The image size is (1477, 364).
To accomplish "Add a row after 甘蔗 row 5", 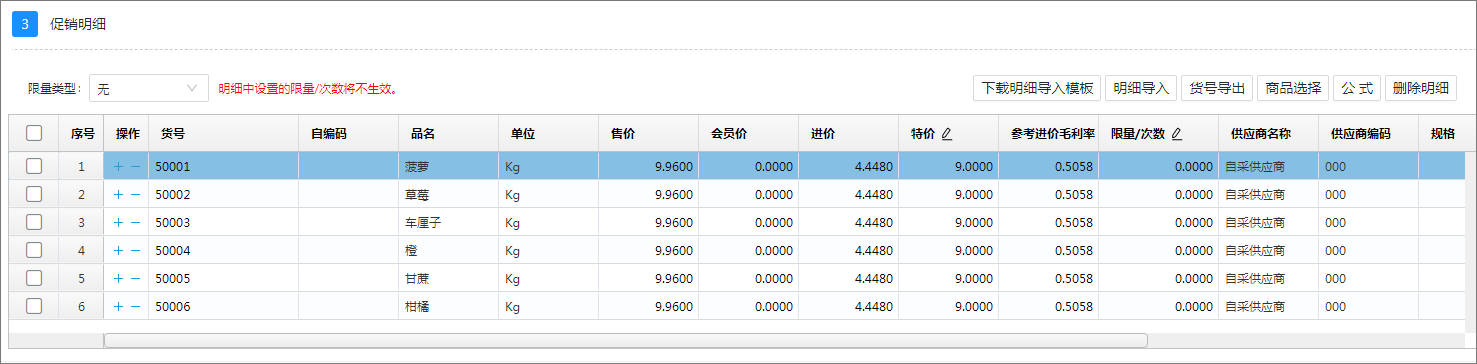I will click(x=118, y=279).
